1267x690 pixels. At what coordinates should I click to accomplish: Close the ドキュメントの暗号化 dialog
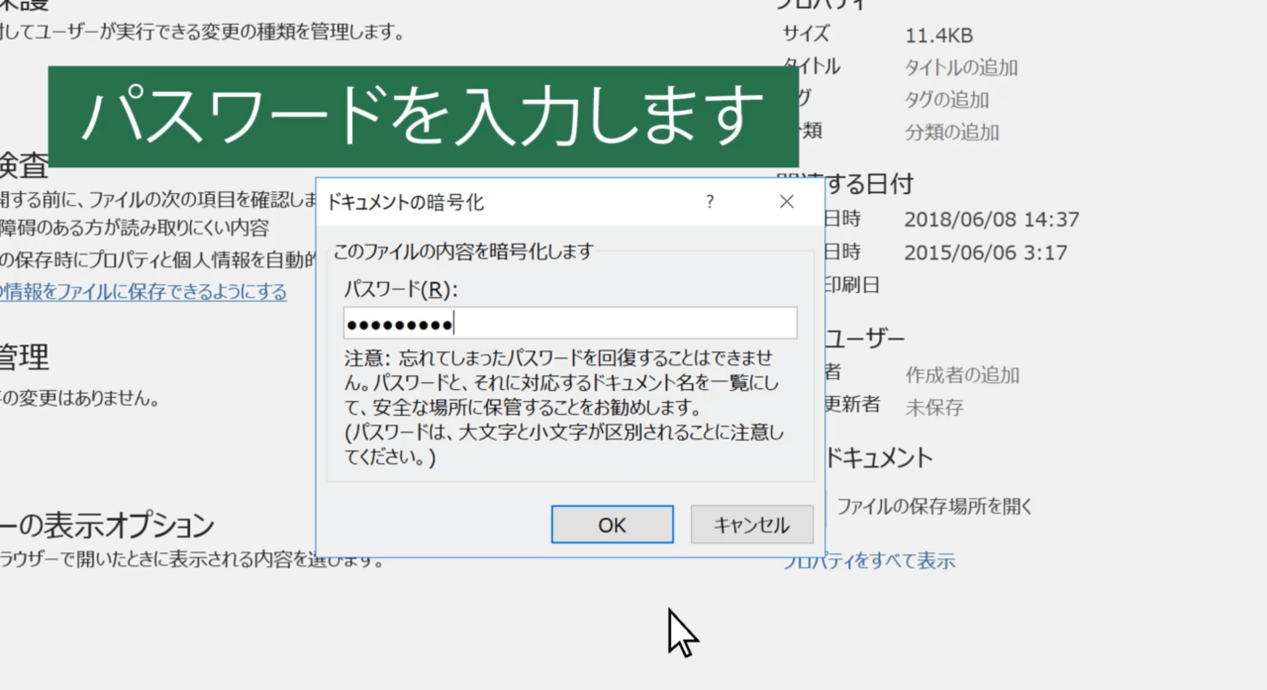[x=786, y=201]
